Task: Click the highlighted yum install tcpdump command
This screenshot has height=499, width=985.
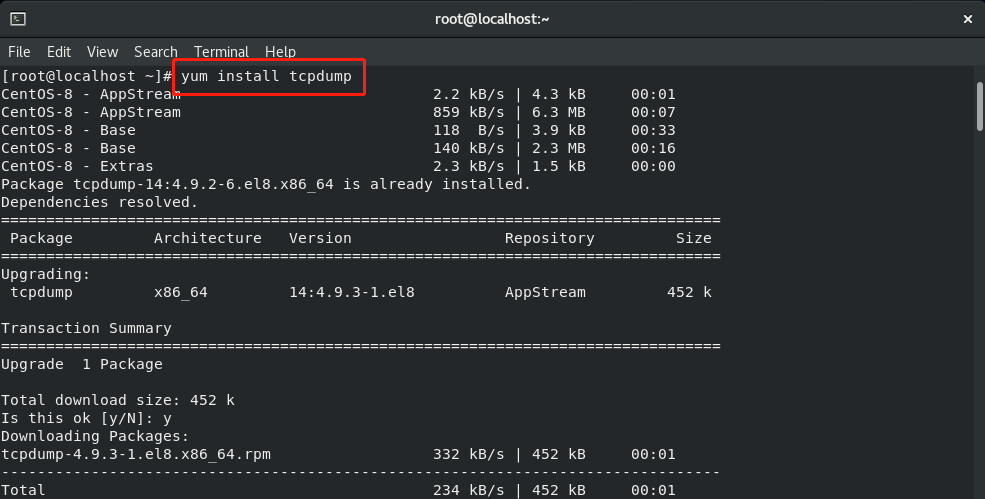Action: [x=266, y=77]
